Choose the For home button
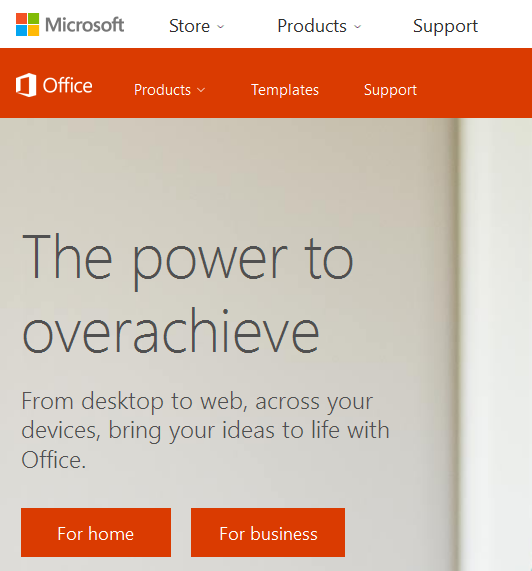 96,532
